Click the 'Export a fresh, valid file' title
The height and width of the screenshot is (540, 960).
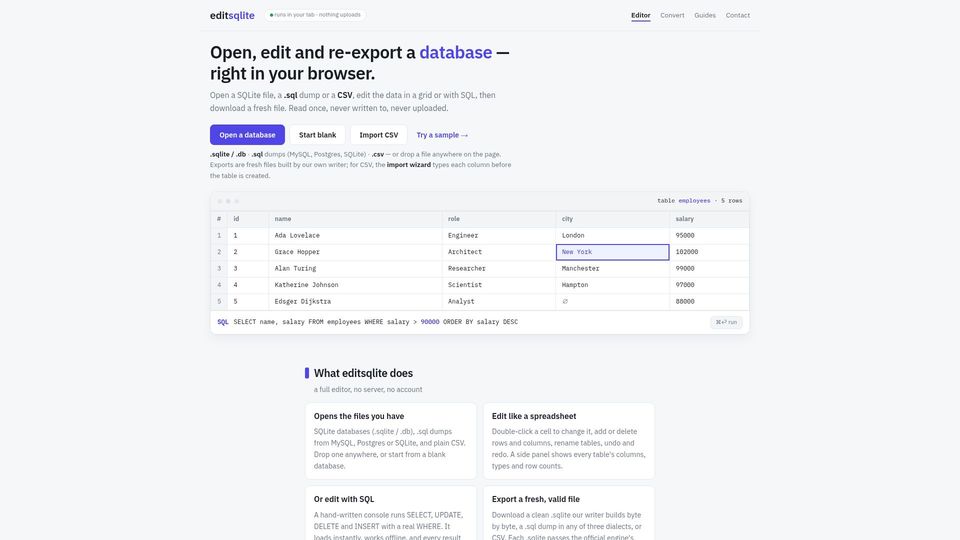coord(536,499)
